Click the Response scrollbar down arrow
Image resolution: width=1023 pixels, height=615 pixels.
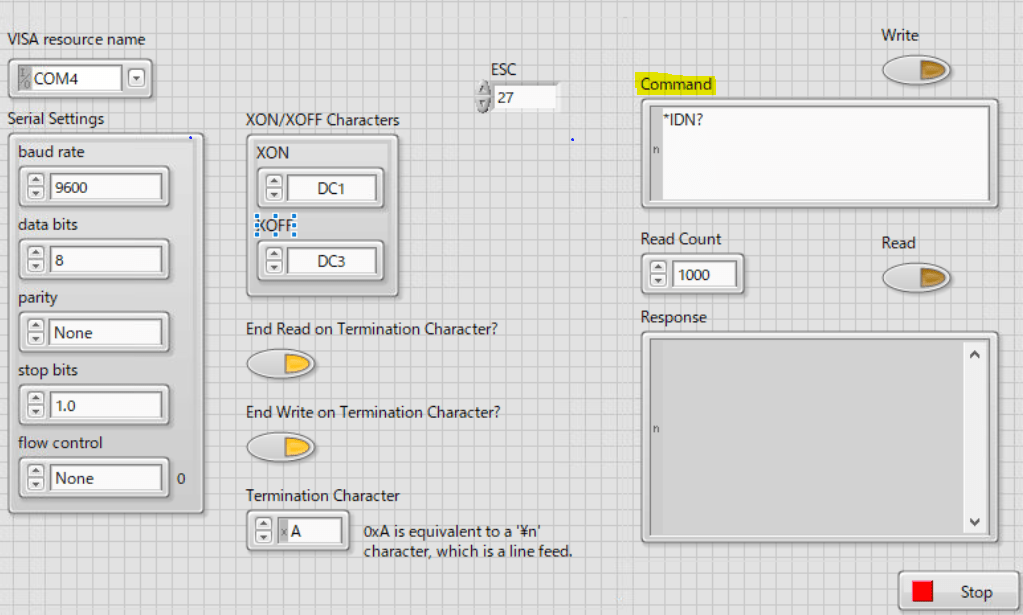point(975,522)
